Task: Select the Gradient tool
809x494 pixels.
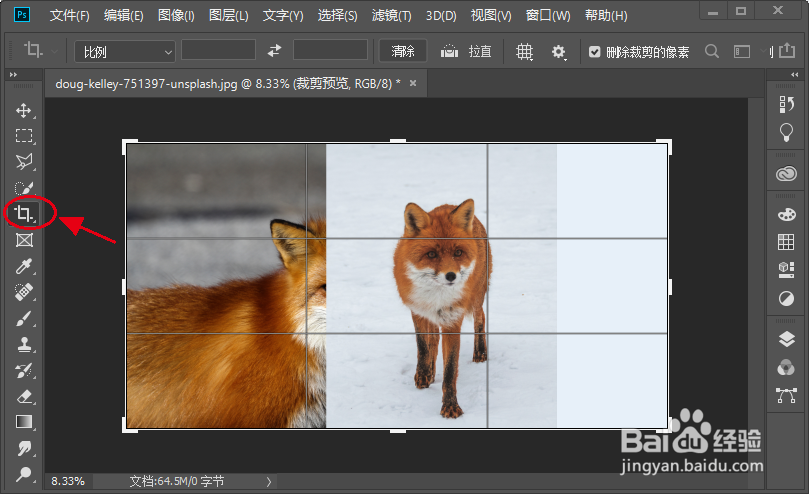Action: [x=24, y=422]
